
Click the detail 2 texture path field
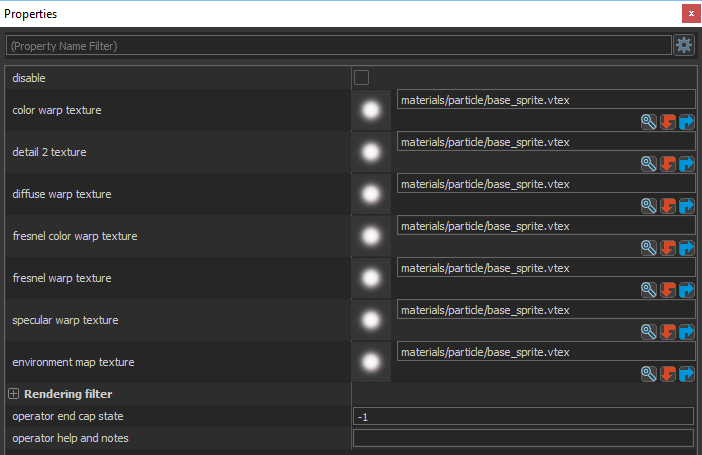[545, 142]
